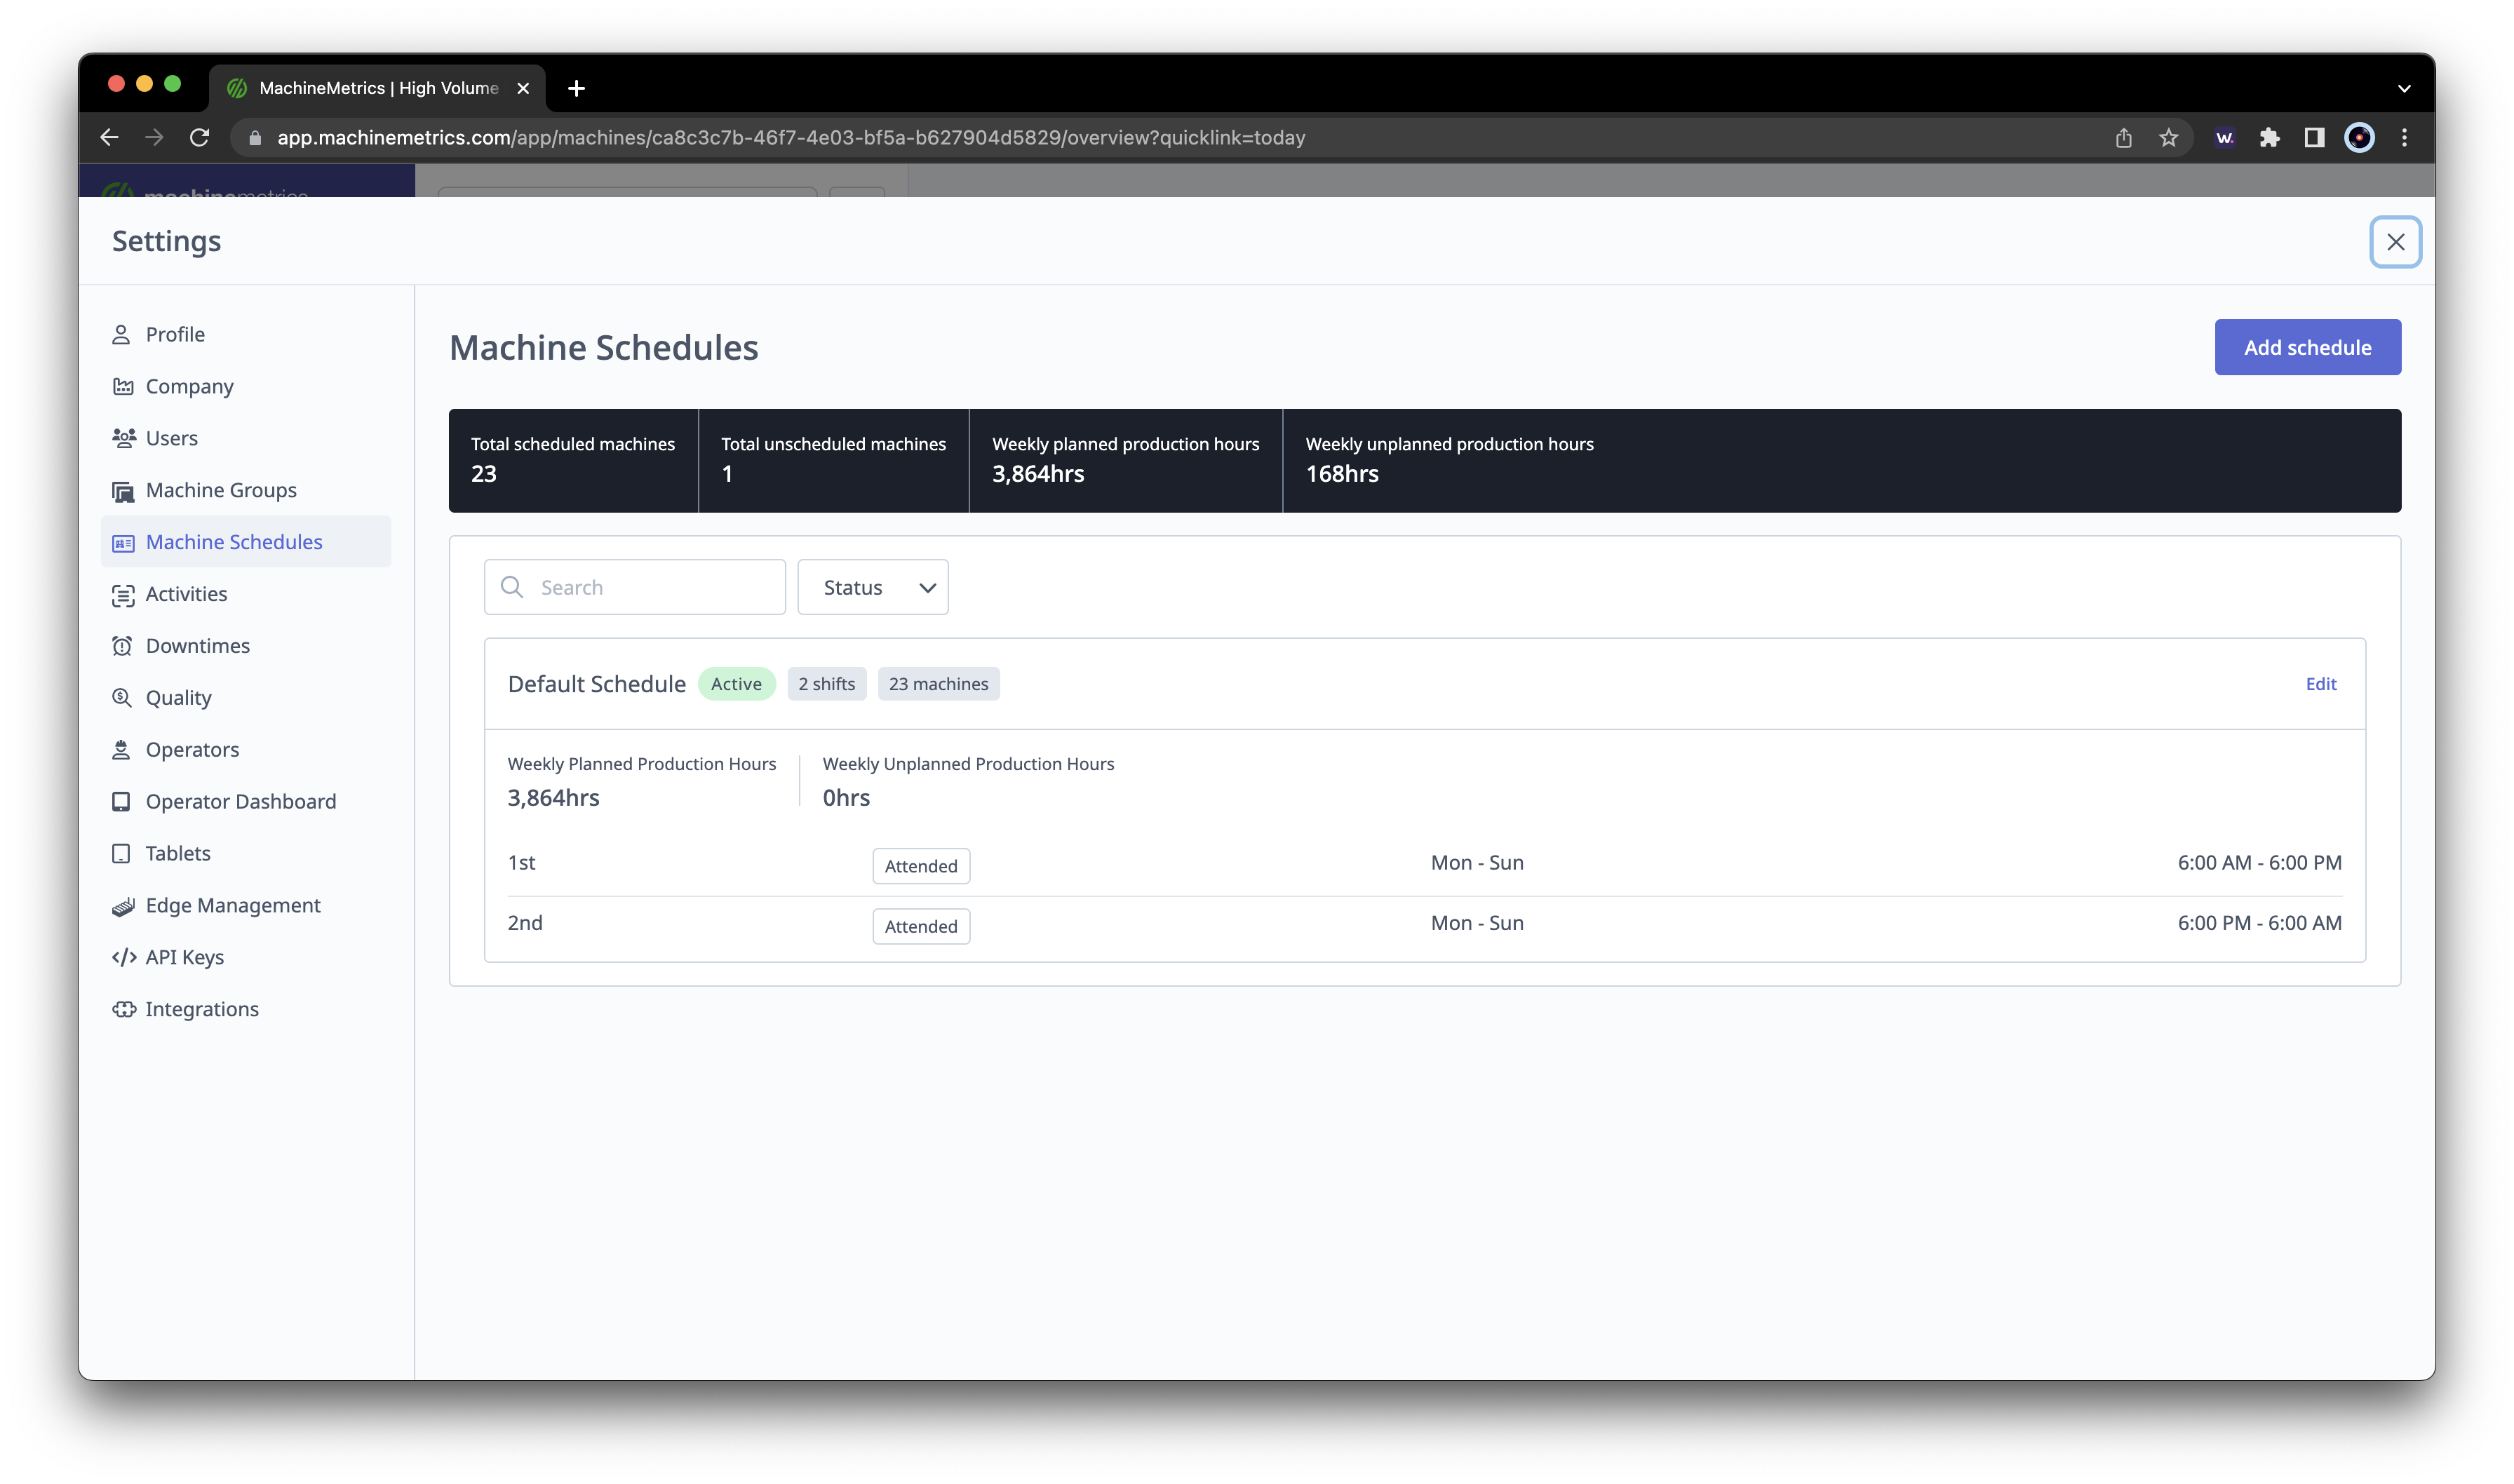Open Integrations settings

246,1010
